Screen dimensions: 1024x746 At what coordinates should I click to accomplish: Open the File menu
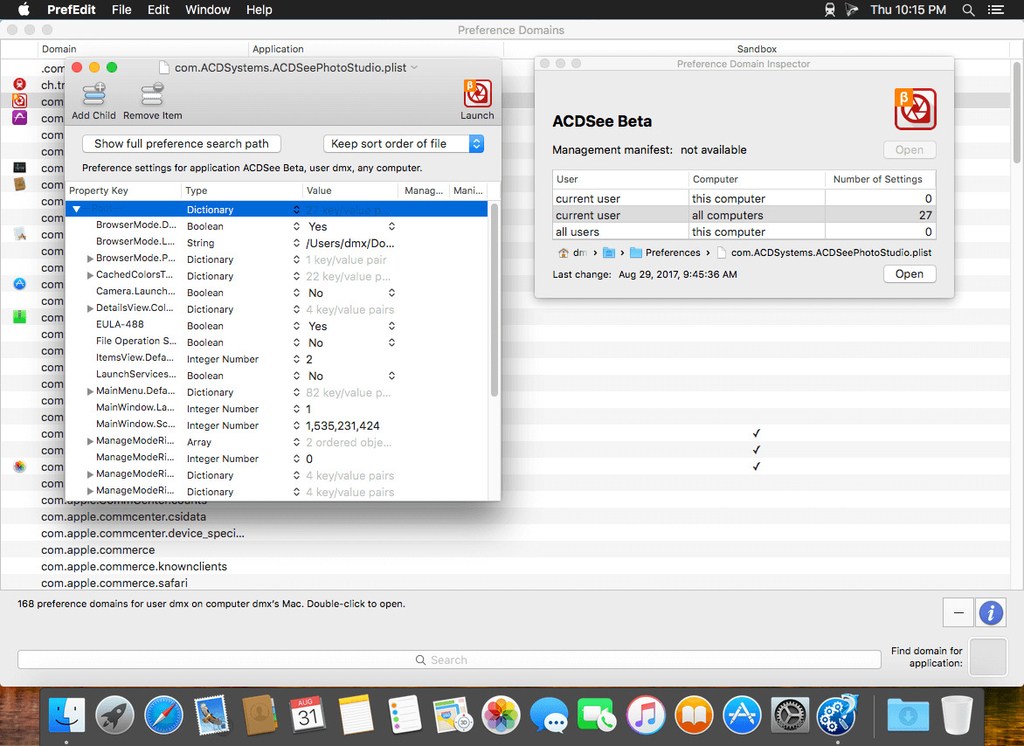[121, 10]
